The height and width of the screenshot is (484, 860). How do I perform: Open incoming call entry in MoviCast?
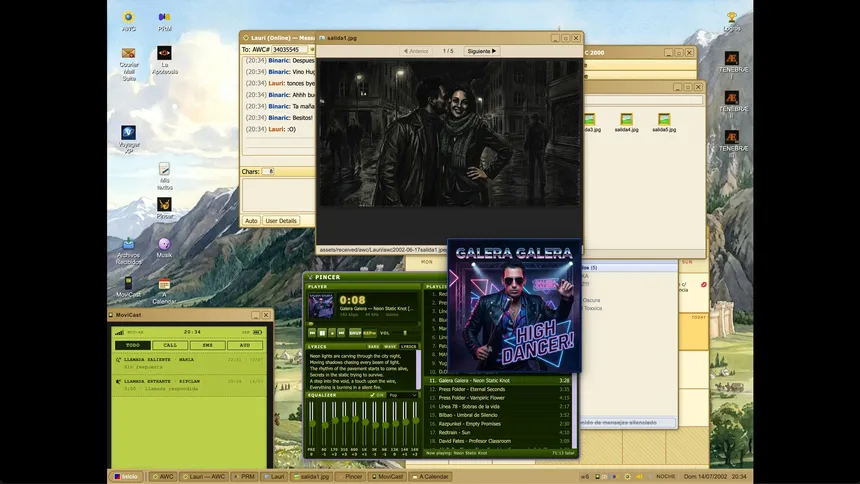189,385
